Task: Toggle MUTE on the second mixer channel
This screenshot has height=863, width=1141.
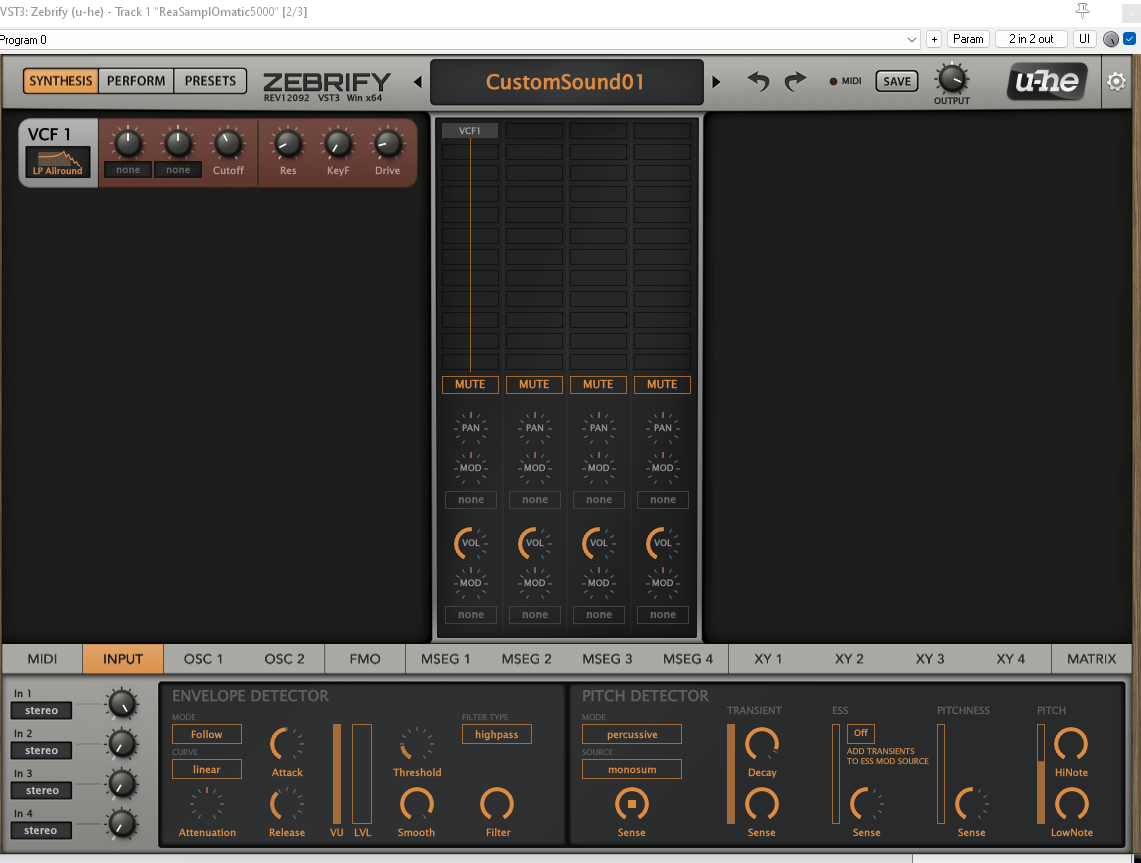Action: [534, 384]
